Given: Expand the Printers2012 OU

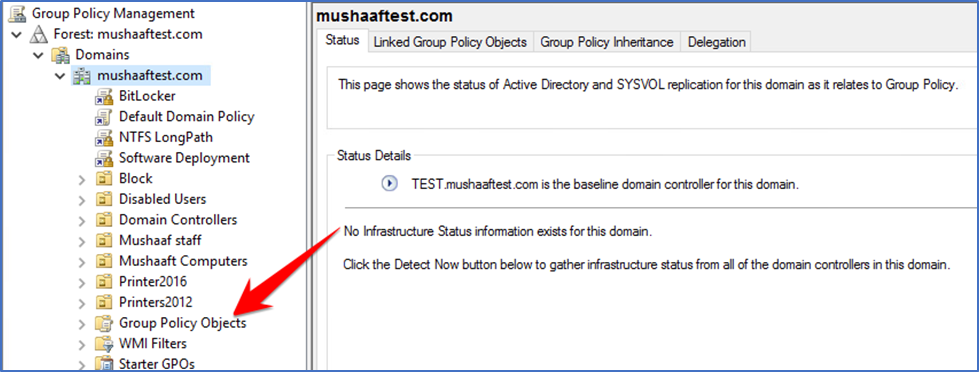Looking at the screenshot, I should (82, 303).
